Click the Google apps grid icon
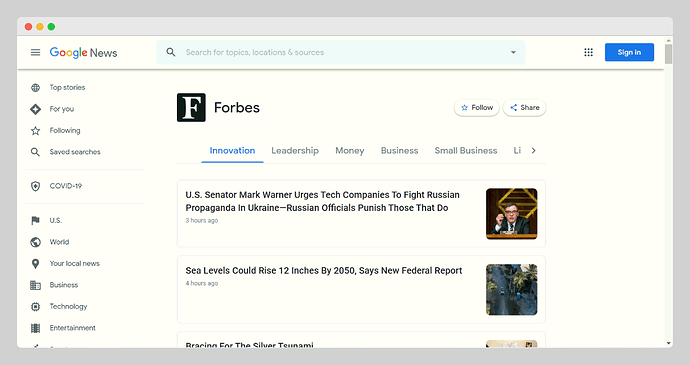Screen dimensions: 690x365 click(x=588, y=52)
